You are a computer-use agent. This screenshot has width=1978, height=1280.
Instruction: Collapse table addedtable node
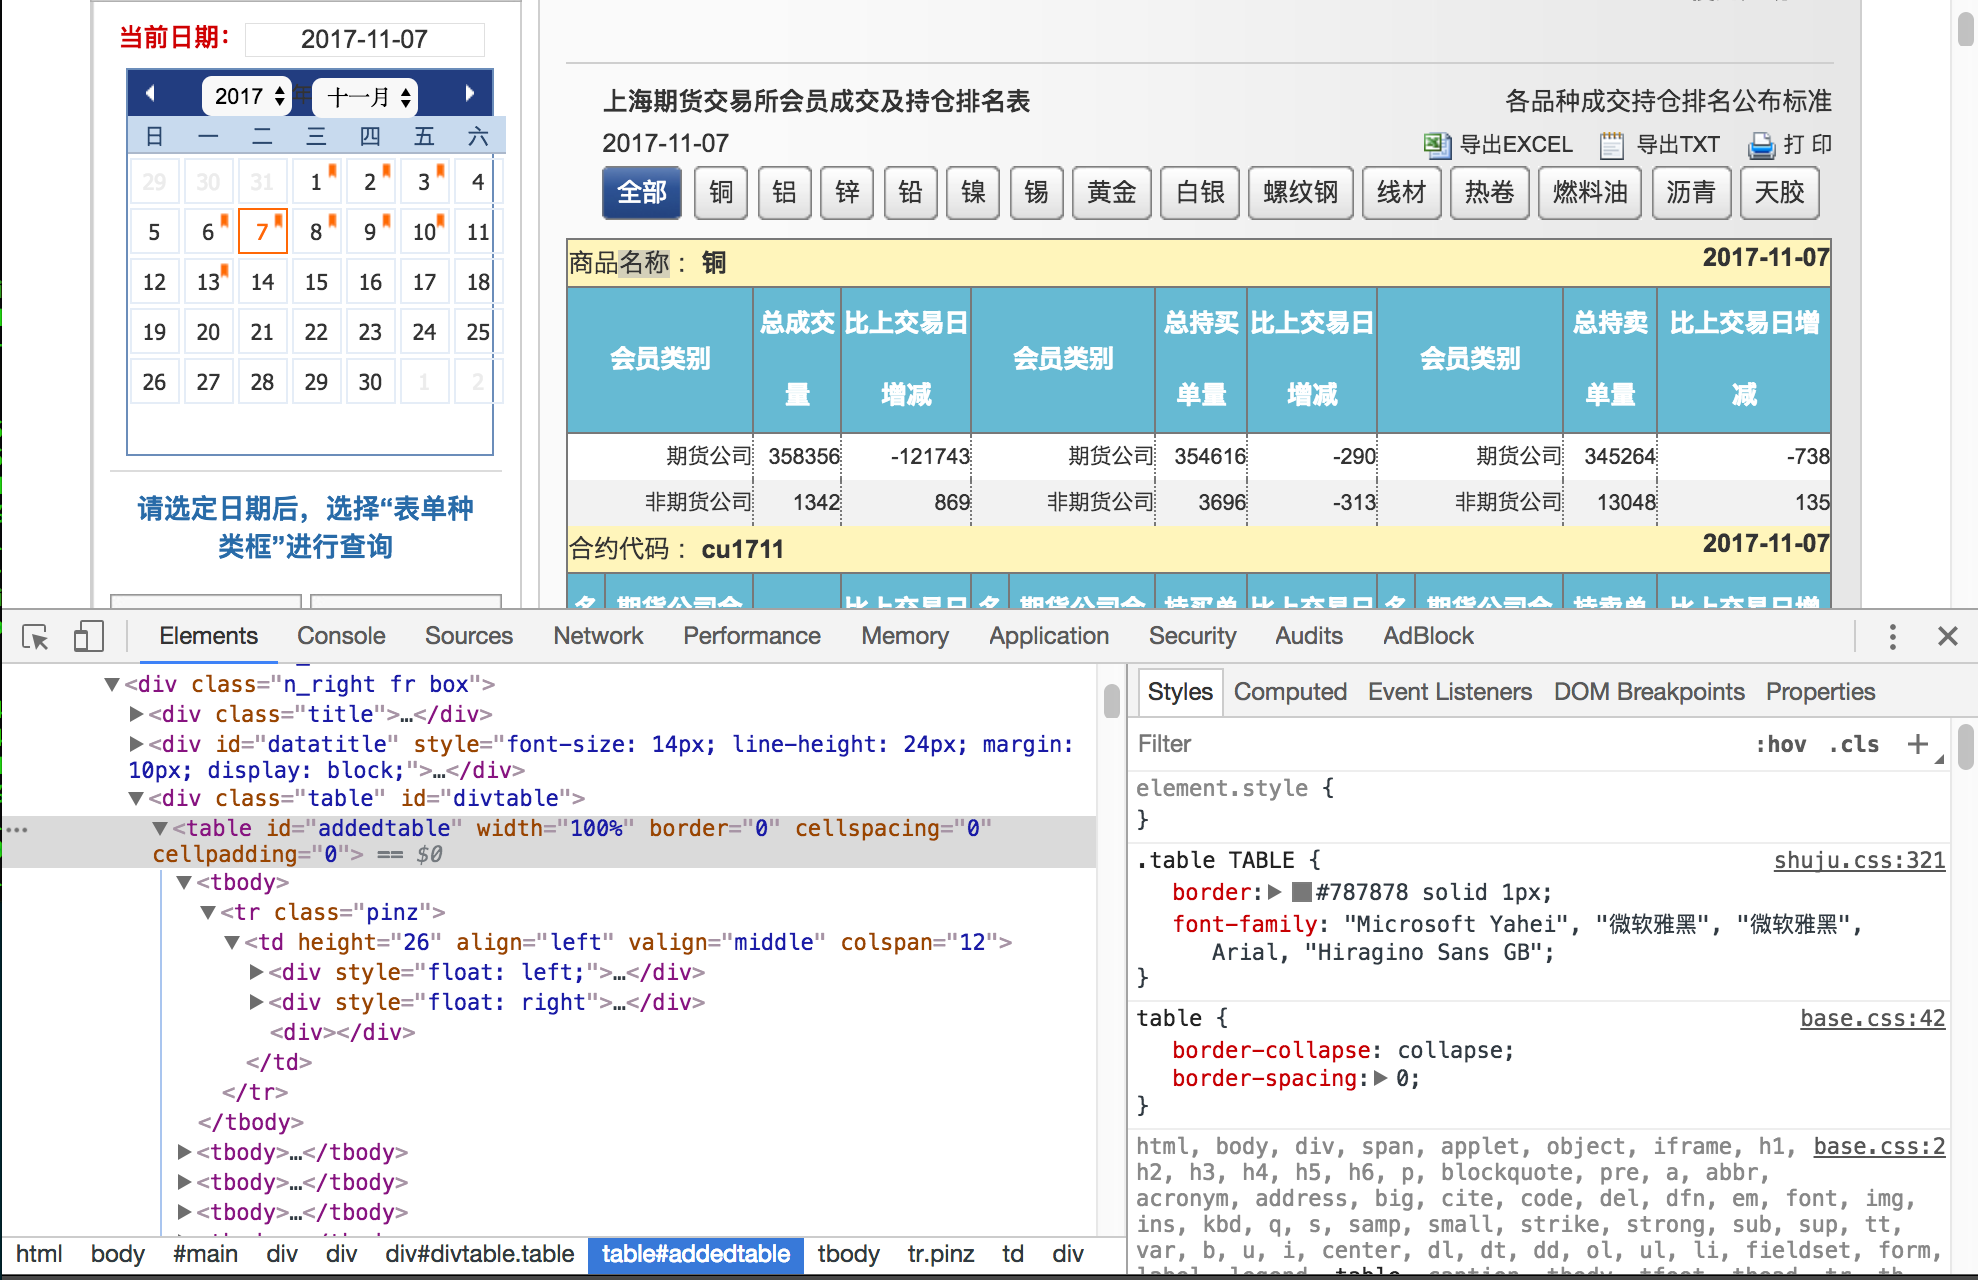coord(160,829)
